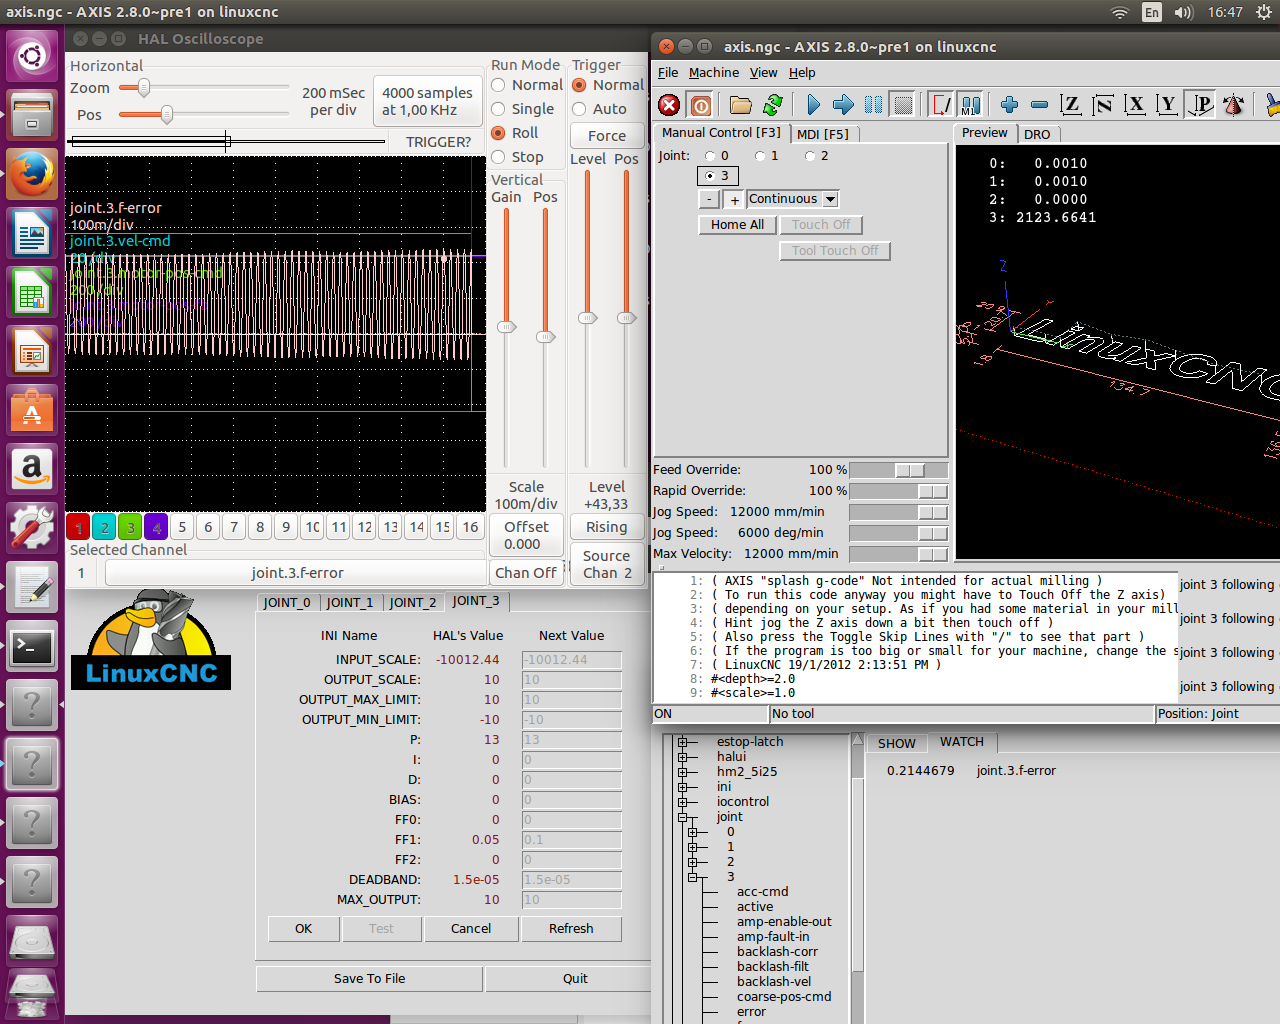The image size is (1280, 1024).
Task: Toggle skip lines with slash icon
Action: click(x=941, y=105)
